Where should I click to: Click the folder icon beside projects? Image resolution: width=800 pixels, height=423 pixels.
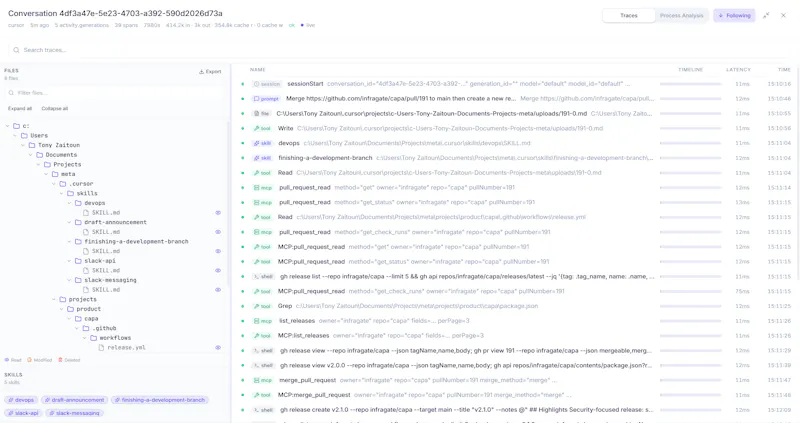[x=63, y=300]
